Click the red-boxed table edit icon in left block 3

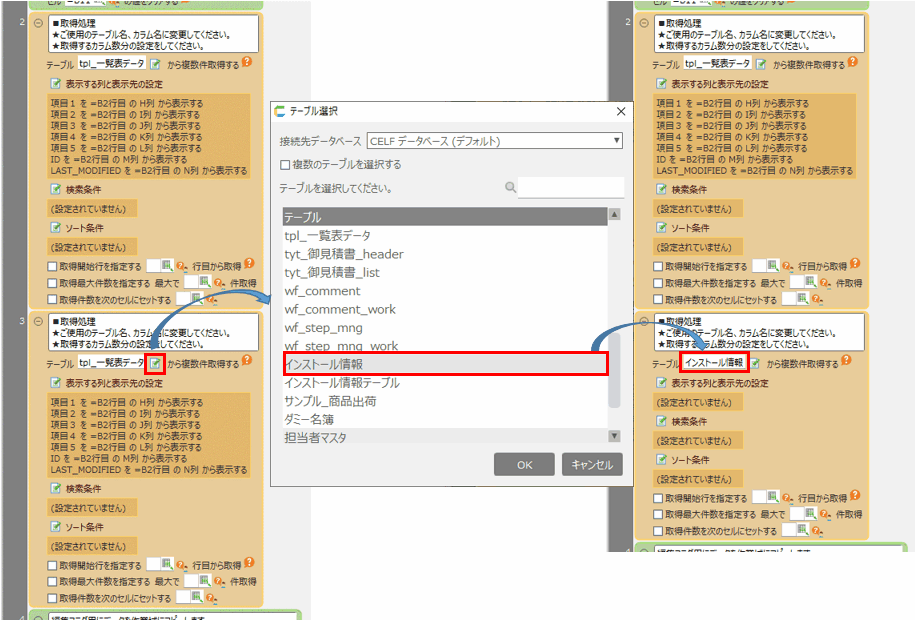[x=155, y=363]
